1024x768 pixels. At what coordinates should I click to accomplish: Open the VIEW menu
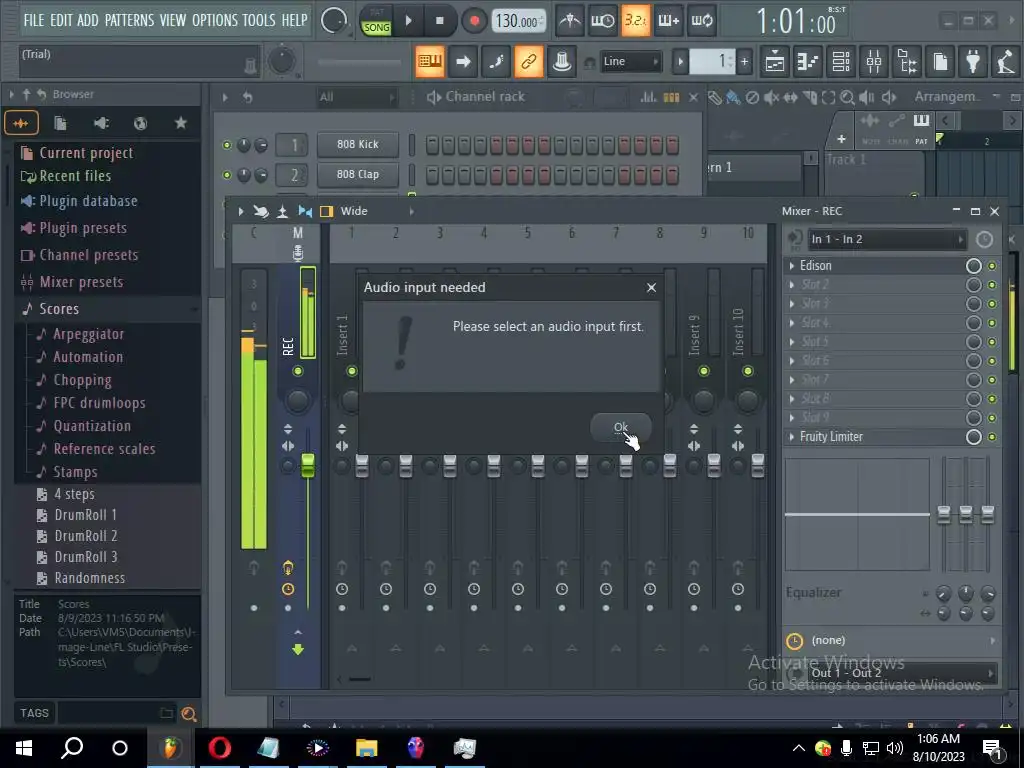(x=173, y=20)
